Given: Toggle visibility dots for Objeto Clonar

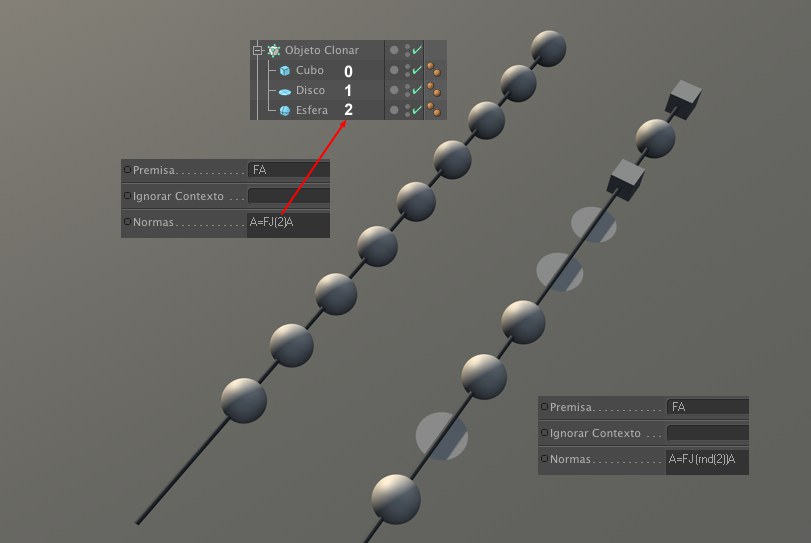Looking at the screenshot, I should point(407,50).
